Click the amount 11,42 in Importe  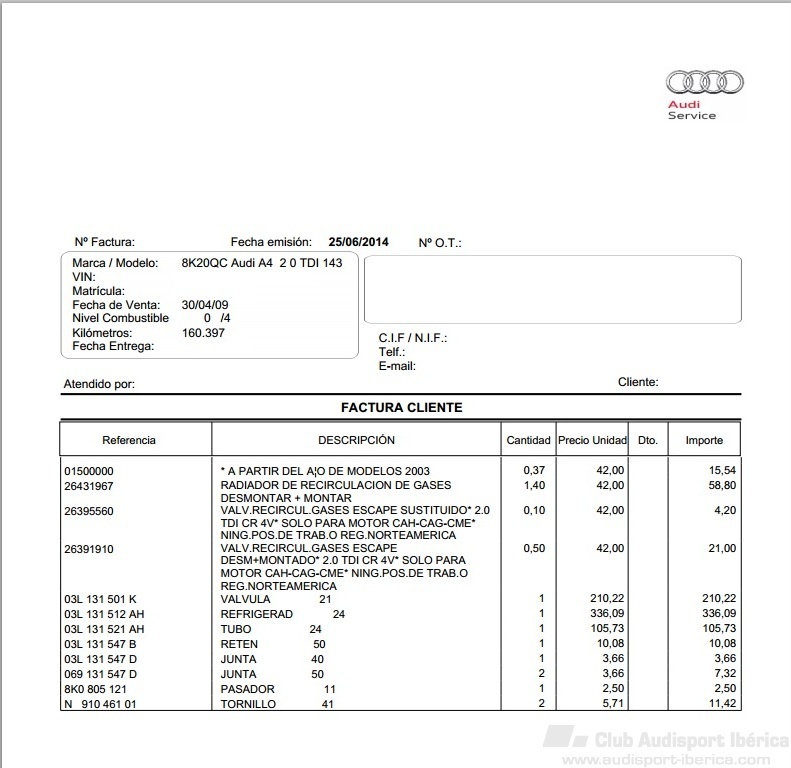click(722, 703)
